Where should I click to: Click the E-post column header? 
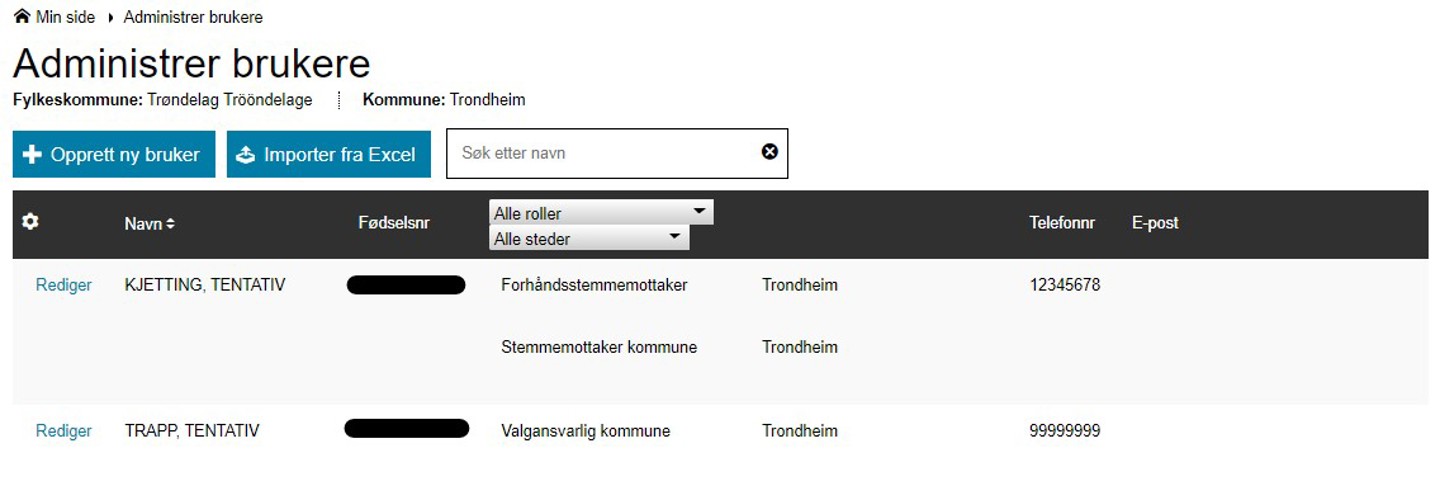(1155, 223)
